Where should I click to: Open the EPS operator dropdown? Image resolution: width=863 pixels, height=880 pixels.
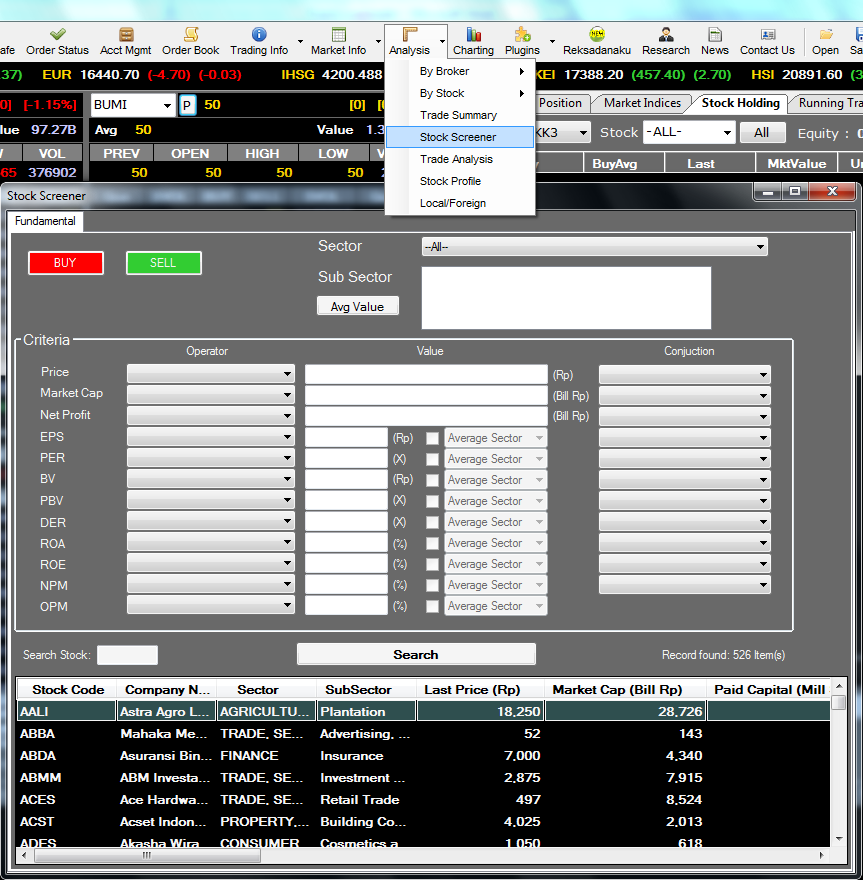(211, 437)
